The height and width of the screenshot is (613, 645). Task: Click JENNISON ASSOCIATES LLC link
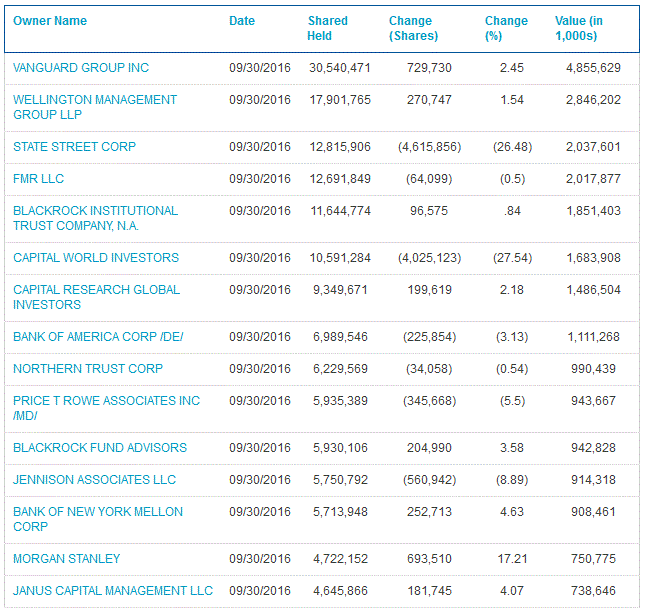point(95,480)
